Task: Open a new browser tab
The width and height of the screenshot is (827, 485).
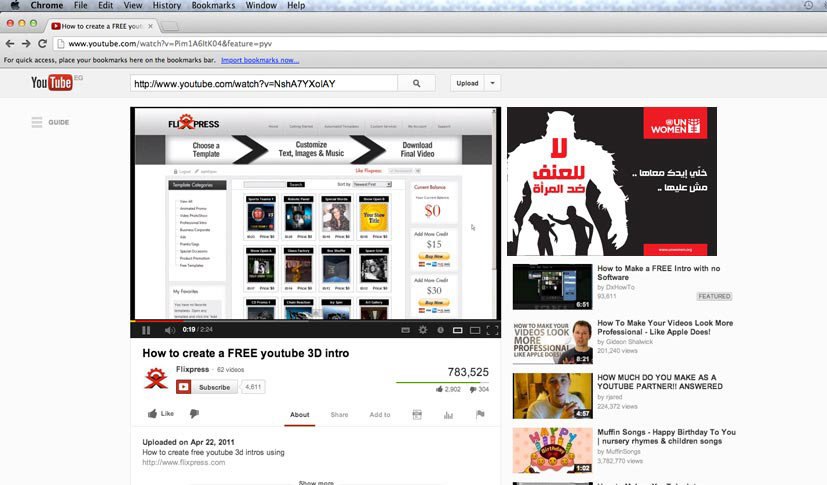Action: pos(169,26)
